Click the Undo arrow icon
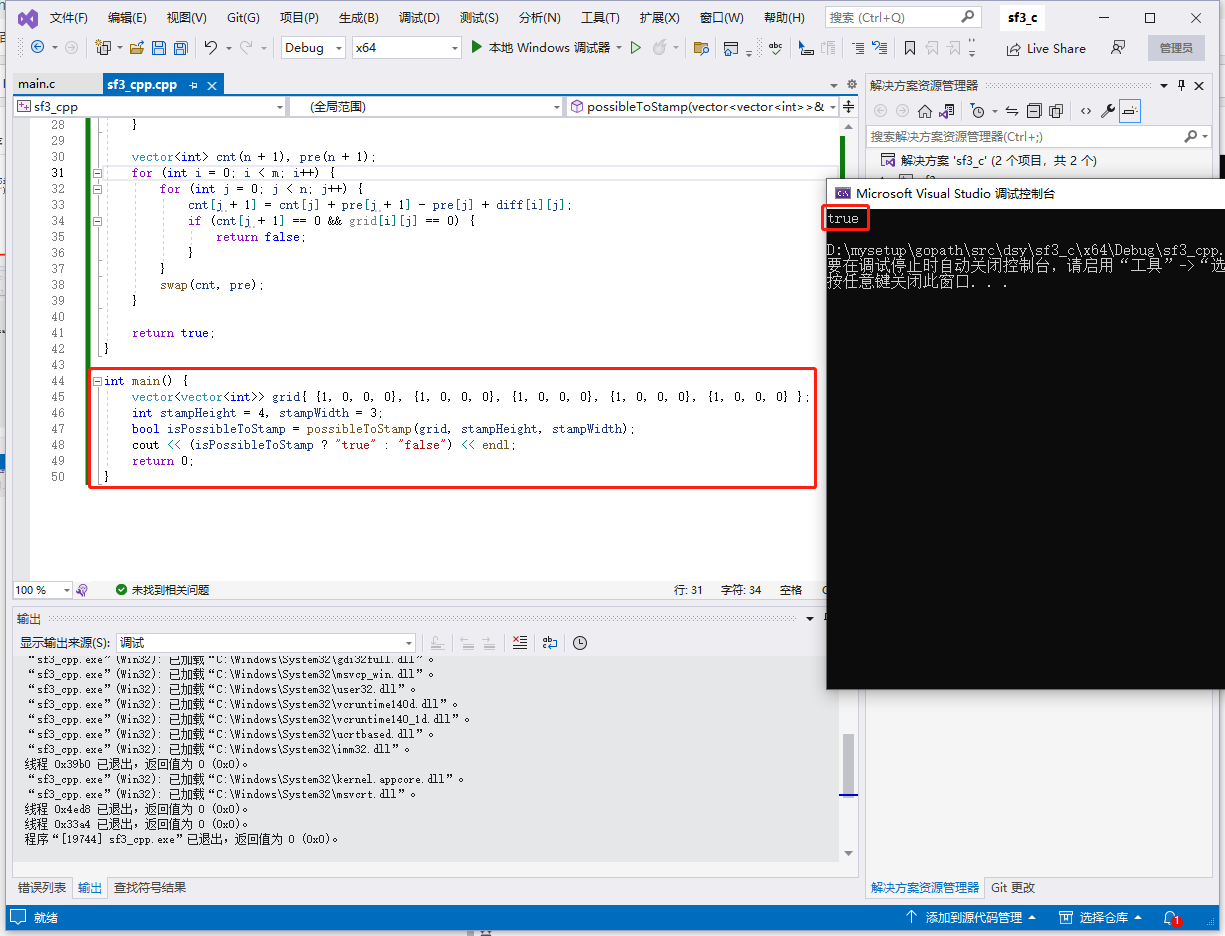This screenshot has height=936, width=1225. point(211,48)
